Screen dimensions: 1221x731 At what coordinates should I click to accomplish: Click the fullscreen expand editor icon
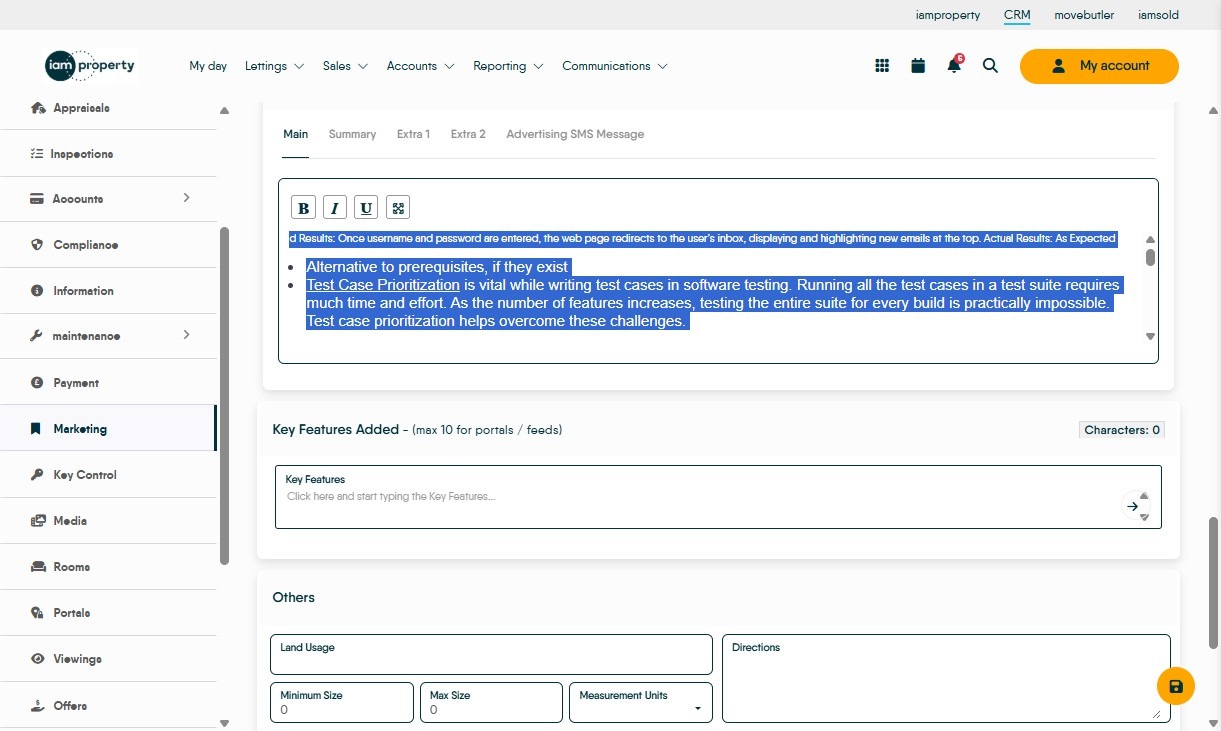click(398, 208)
